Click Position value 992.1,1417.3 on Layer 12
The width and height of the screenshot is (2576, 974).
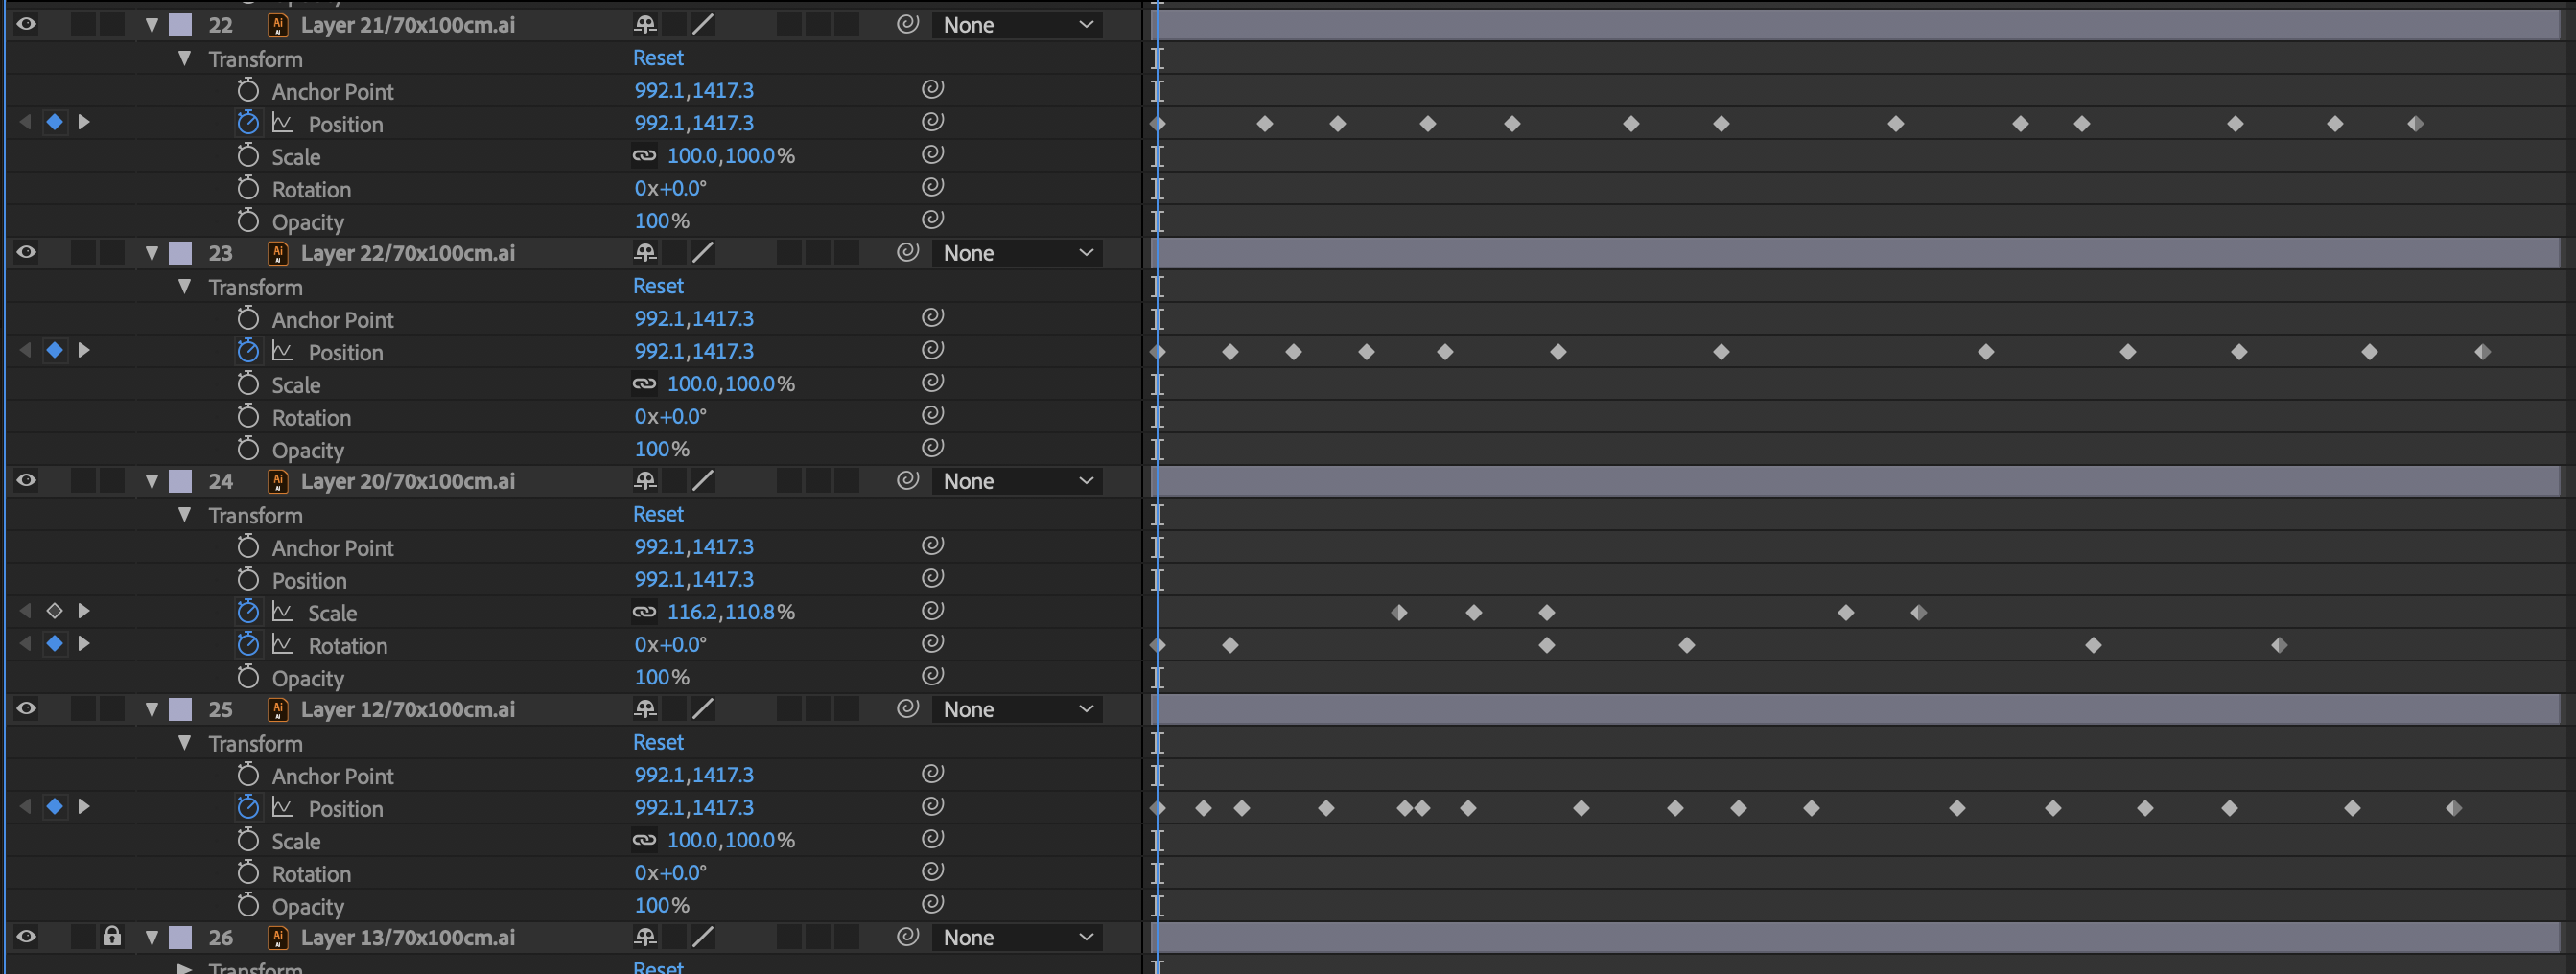coord(694,807)
